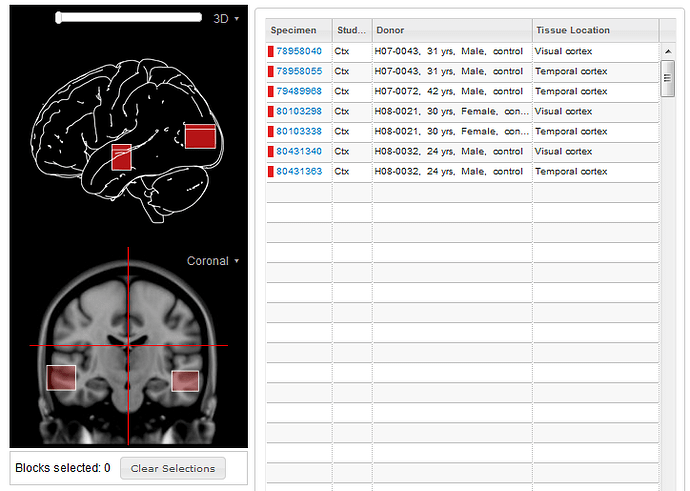The width and height of the screenshot is (690, 491).
Task: Select the visual cortex block on 3D brain
Action: pyautogui.click(x=200, y=136)
